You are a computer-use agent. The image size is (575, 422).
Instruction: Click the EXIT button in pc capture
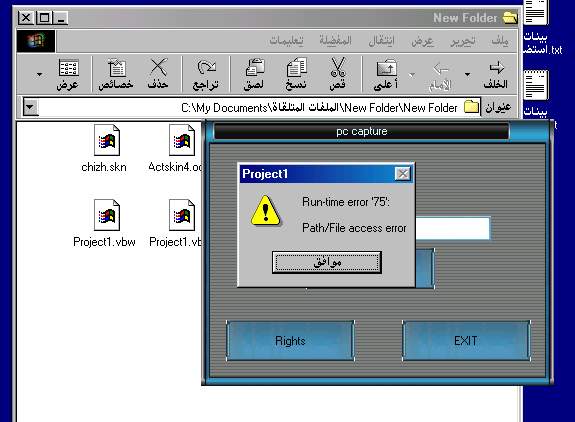pyautogui.click(x=466, y=341)
